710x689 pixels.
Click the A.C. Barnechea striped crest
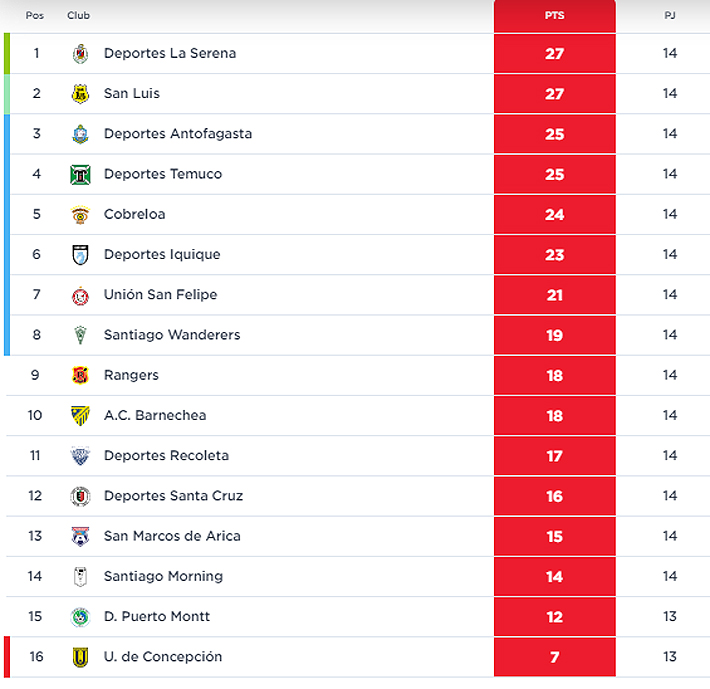point(81,416)
